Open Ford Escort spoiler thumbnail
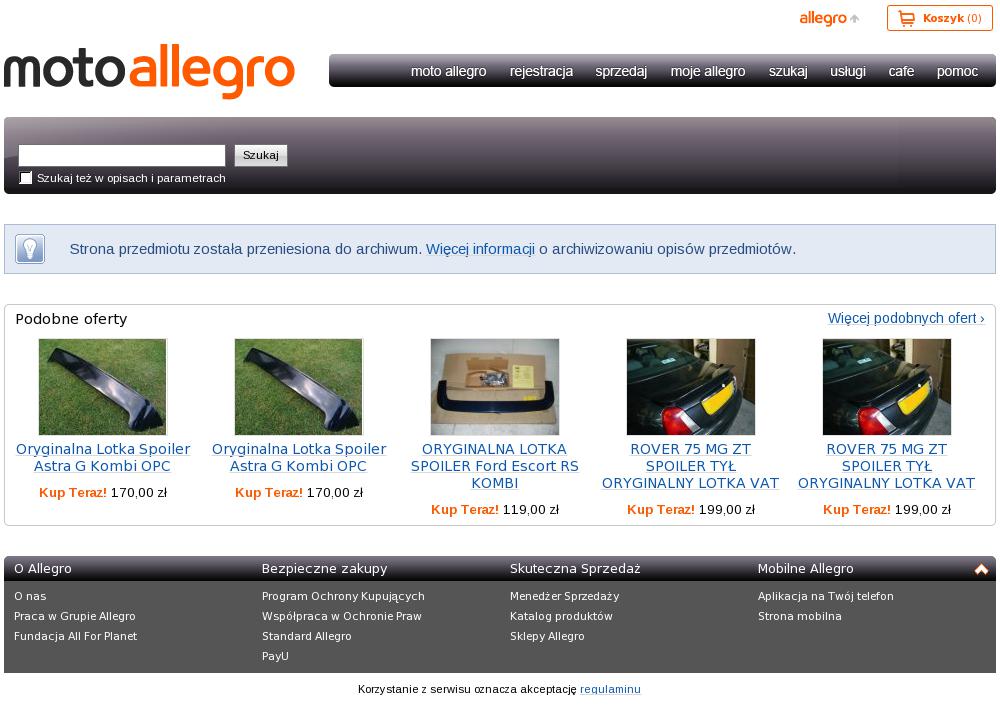Screen dimensions: 1000x709 (x=495, y=387)
